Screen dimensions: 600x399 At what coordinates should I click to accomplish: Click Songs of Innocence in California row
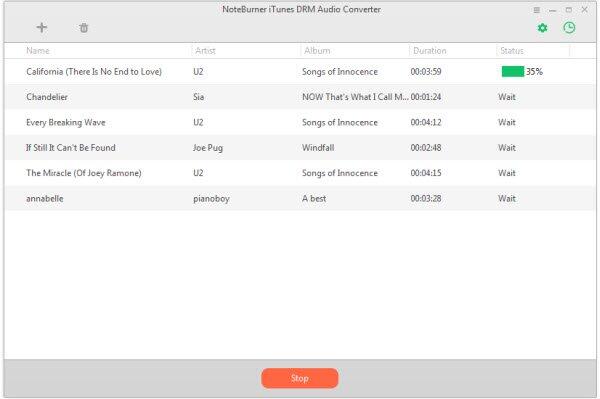(x=340, y=72)
